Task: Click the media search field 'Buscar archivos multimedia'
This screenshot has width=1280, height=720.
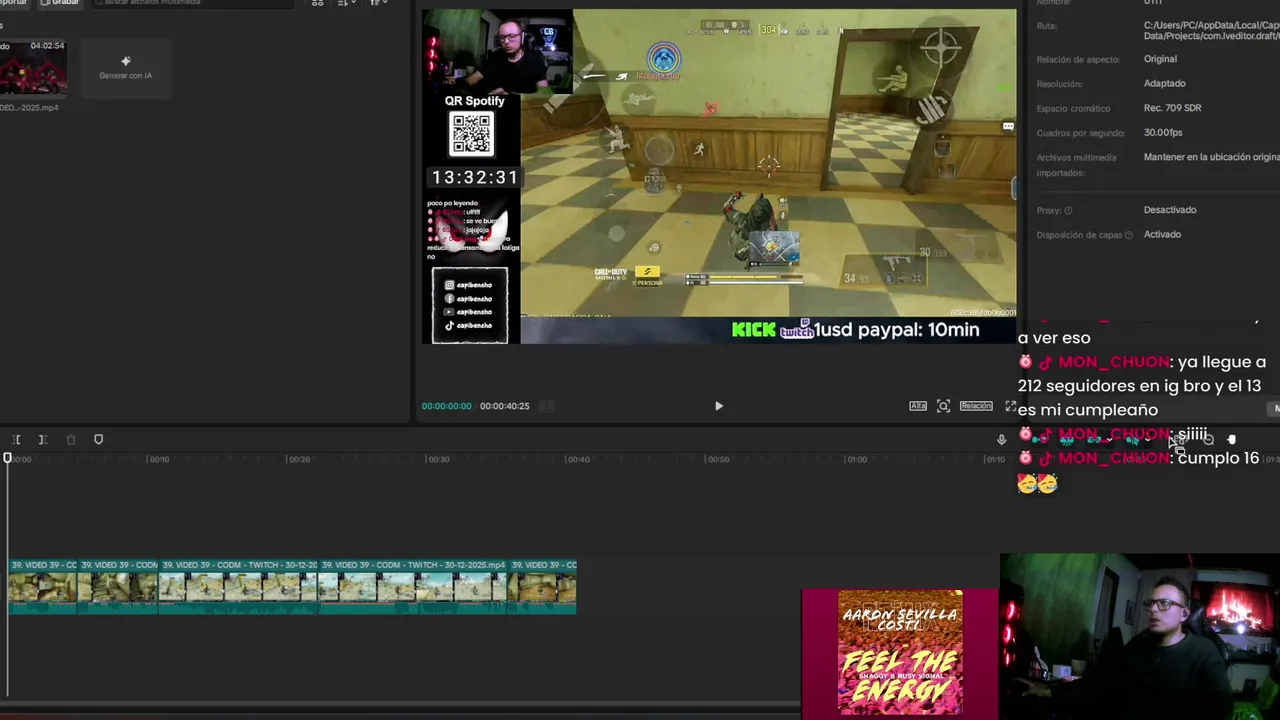Action: (194, 3)
